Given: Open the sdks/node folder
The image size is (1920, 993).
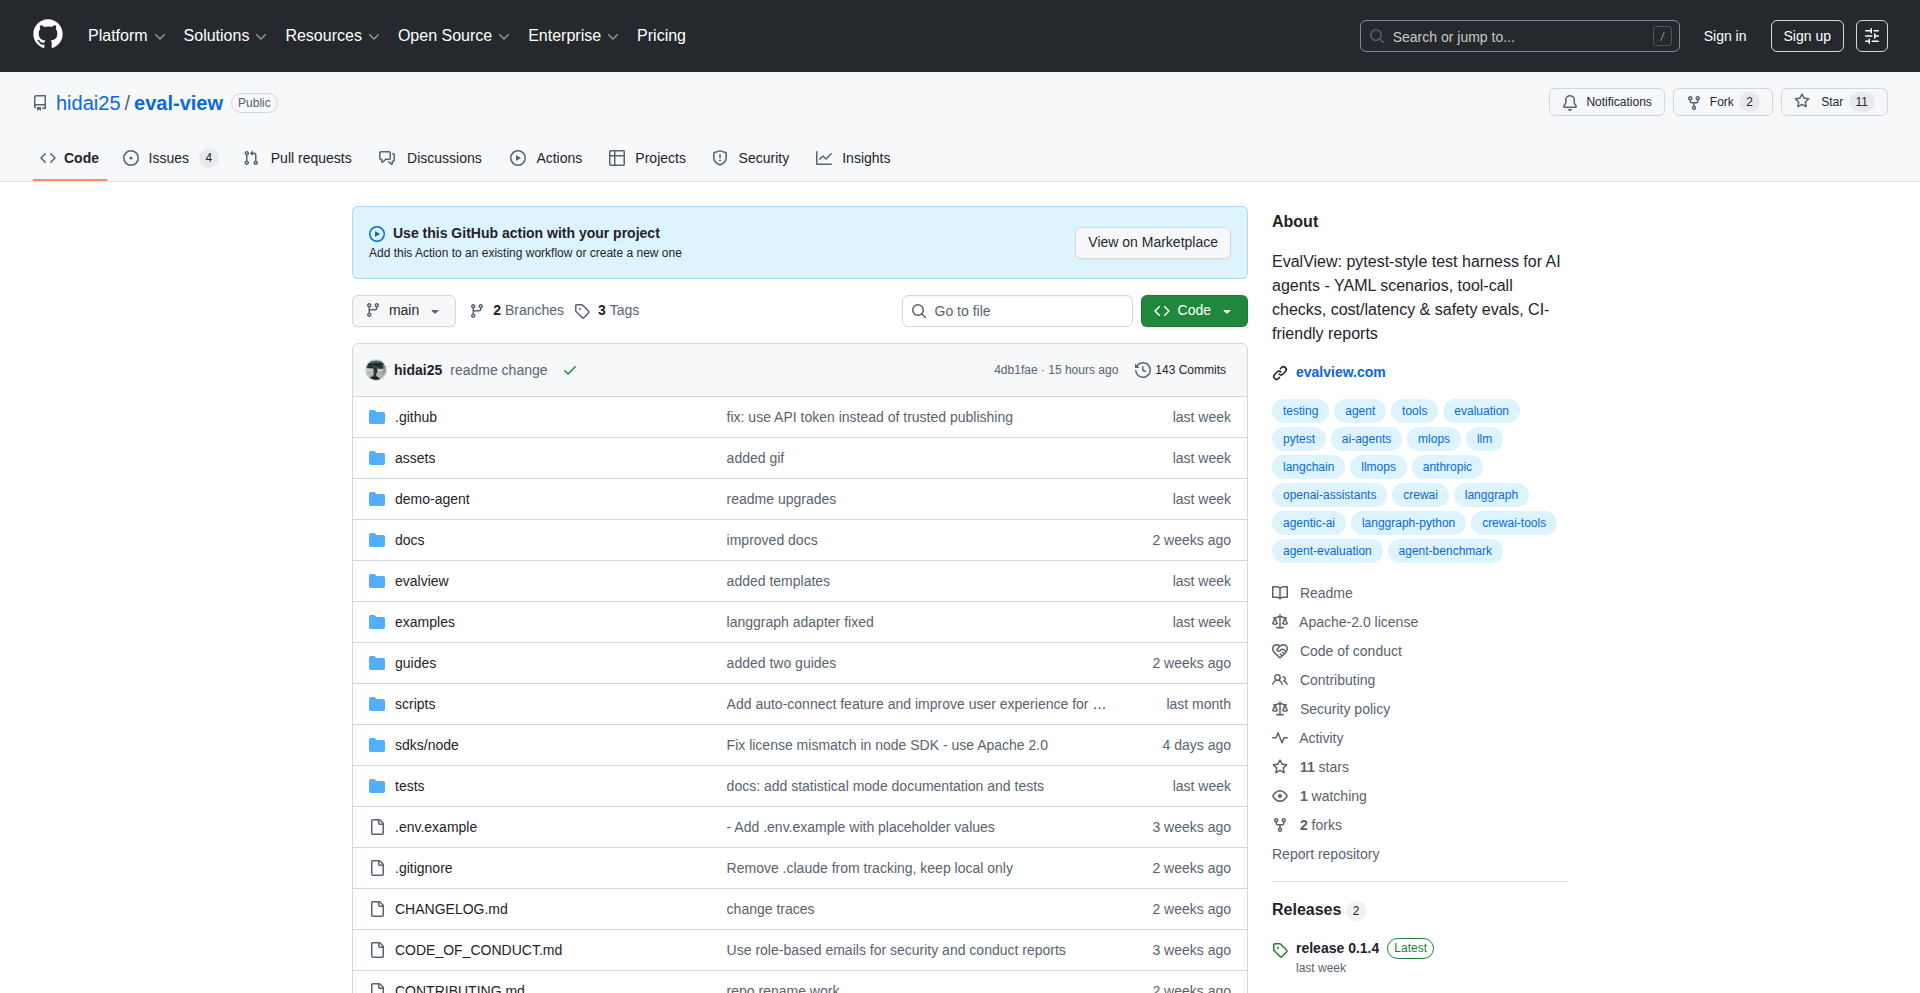Looking at the screenshot, I should (427, 745).
